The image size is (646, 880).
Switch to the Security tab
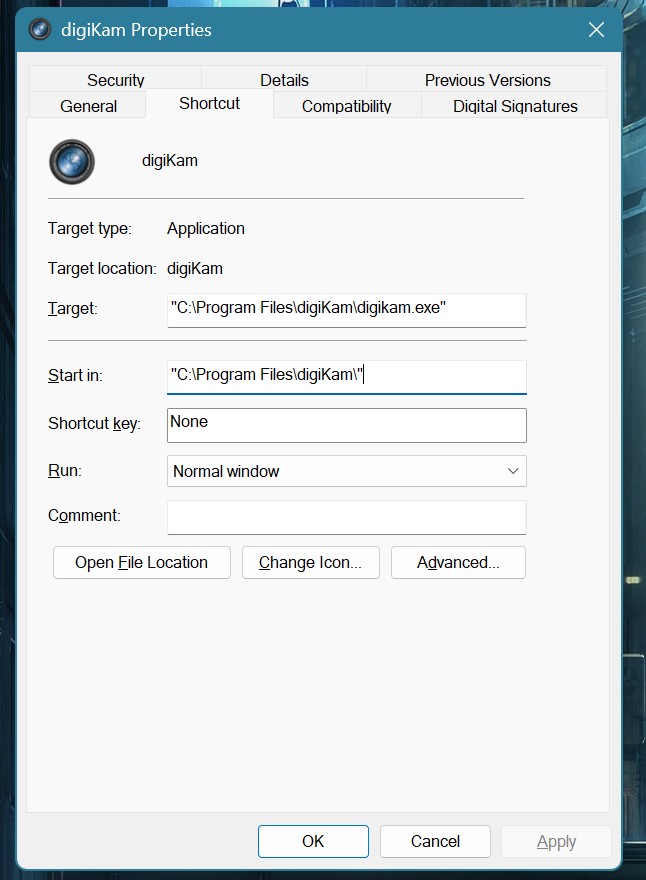115,80
